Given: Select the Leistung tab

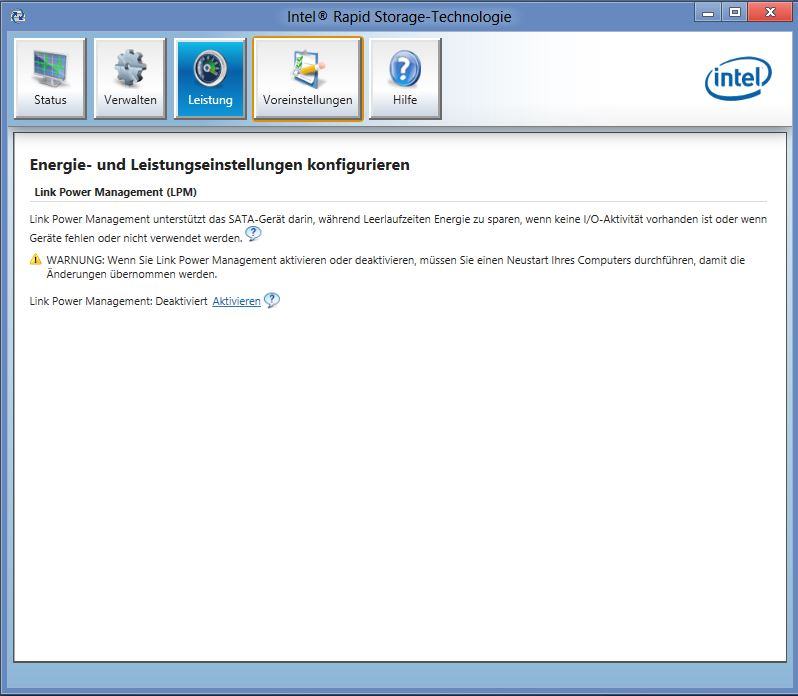Looking at the screenshot, I should pos(210,78).
